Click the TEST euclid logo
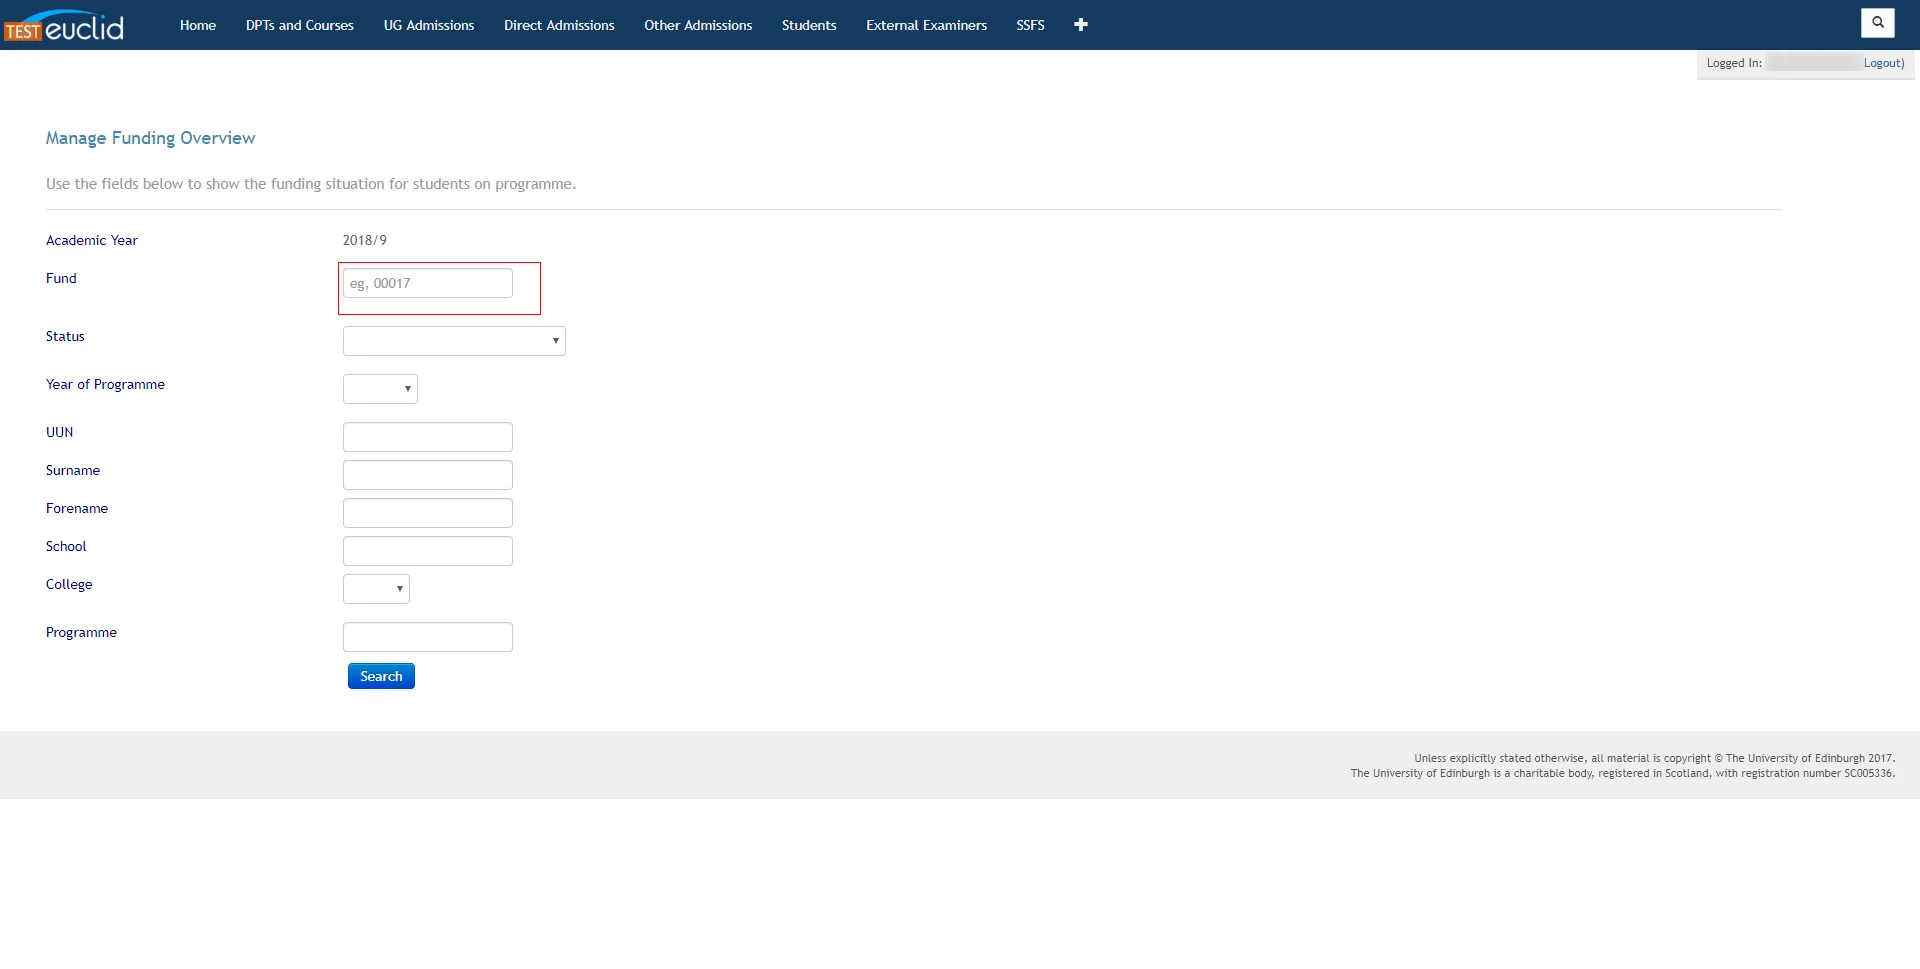 (x=65, y=26)
